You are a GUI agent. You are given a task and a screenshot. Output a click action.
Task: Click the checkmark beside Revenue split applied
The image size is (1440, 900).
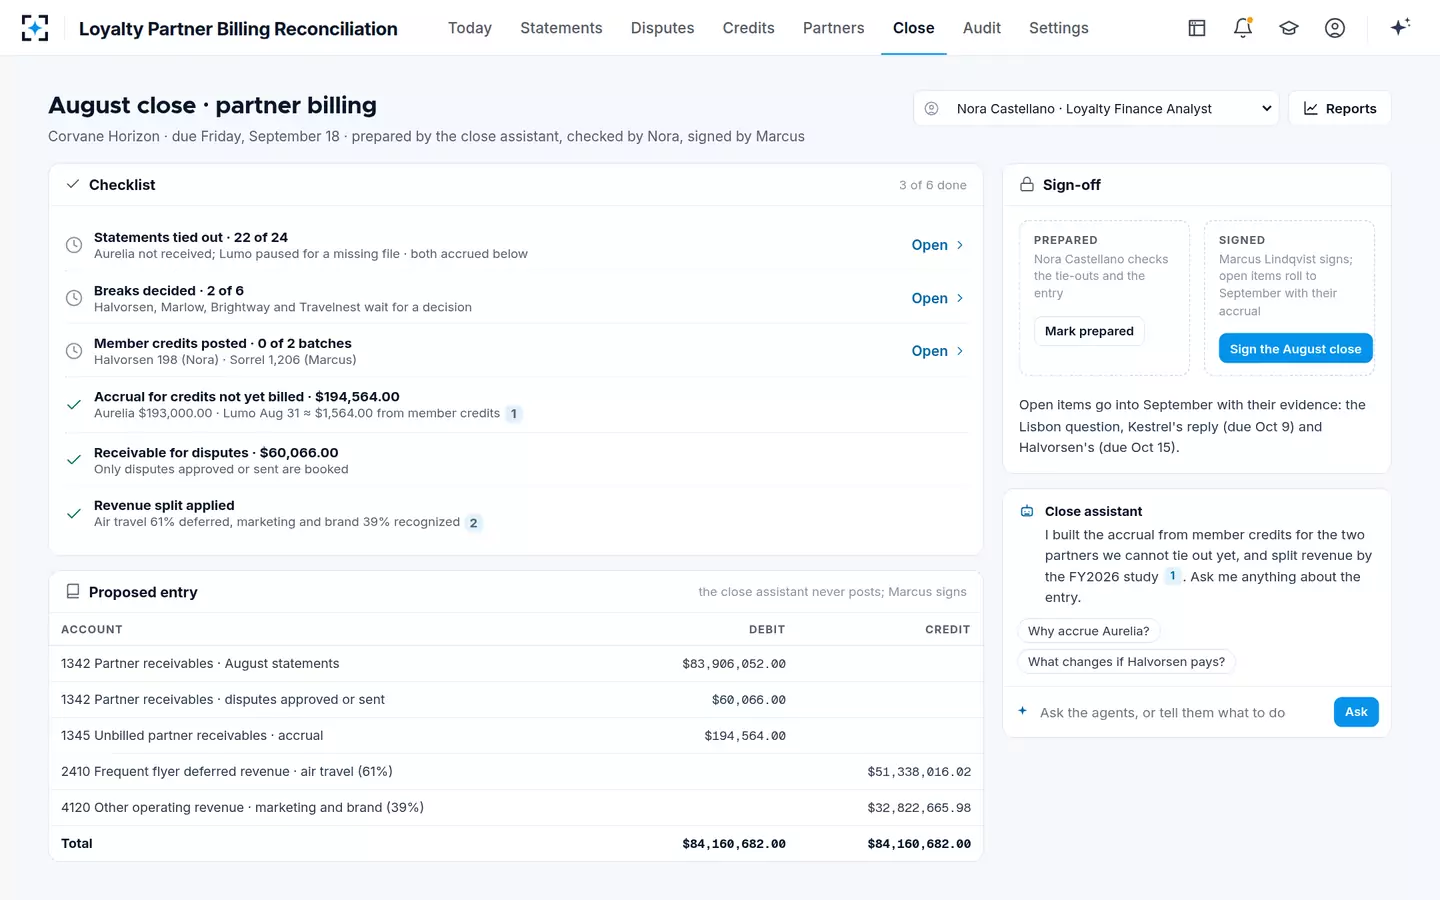click(74, 514)
